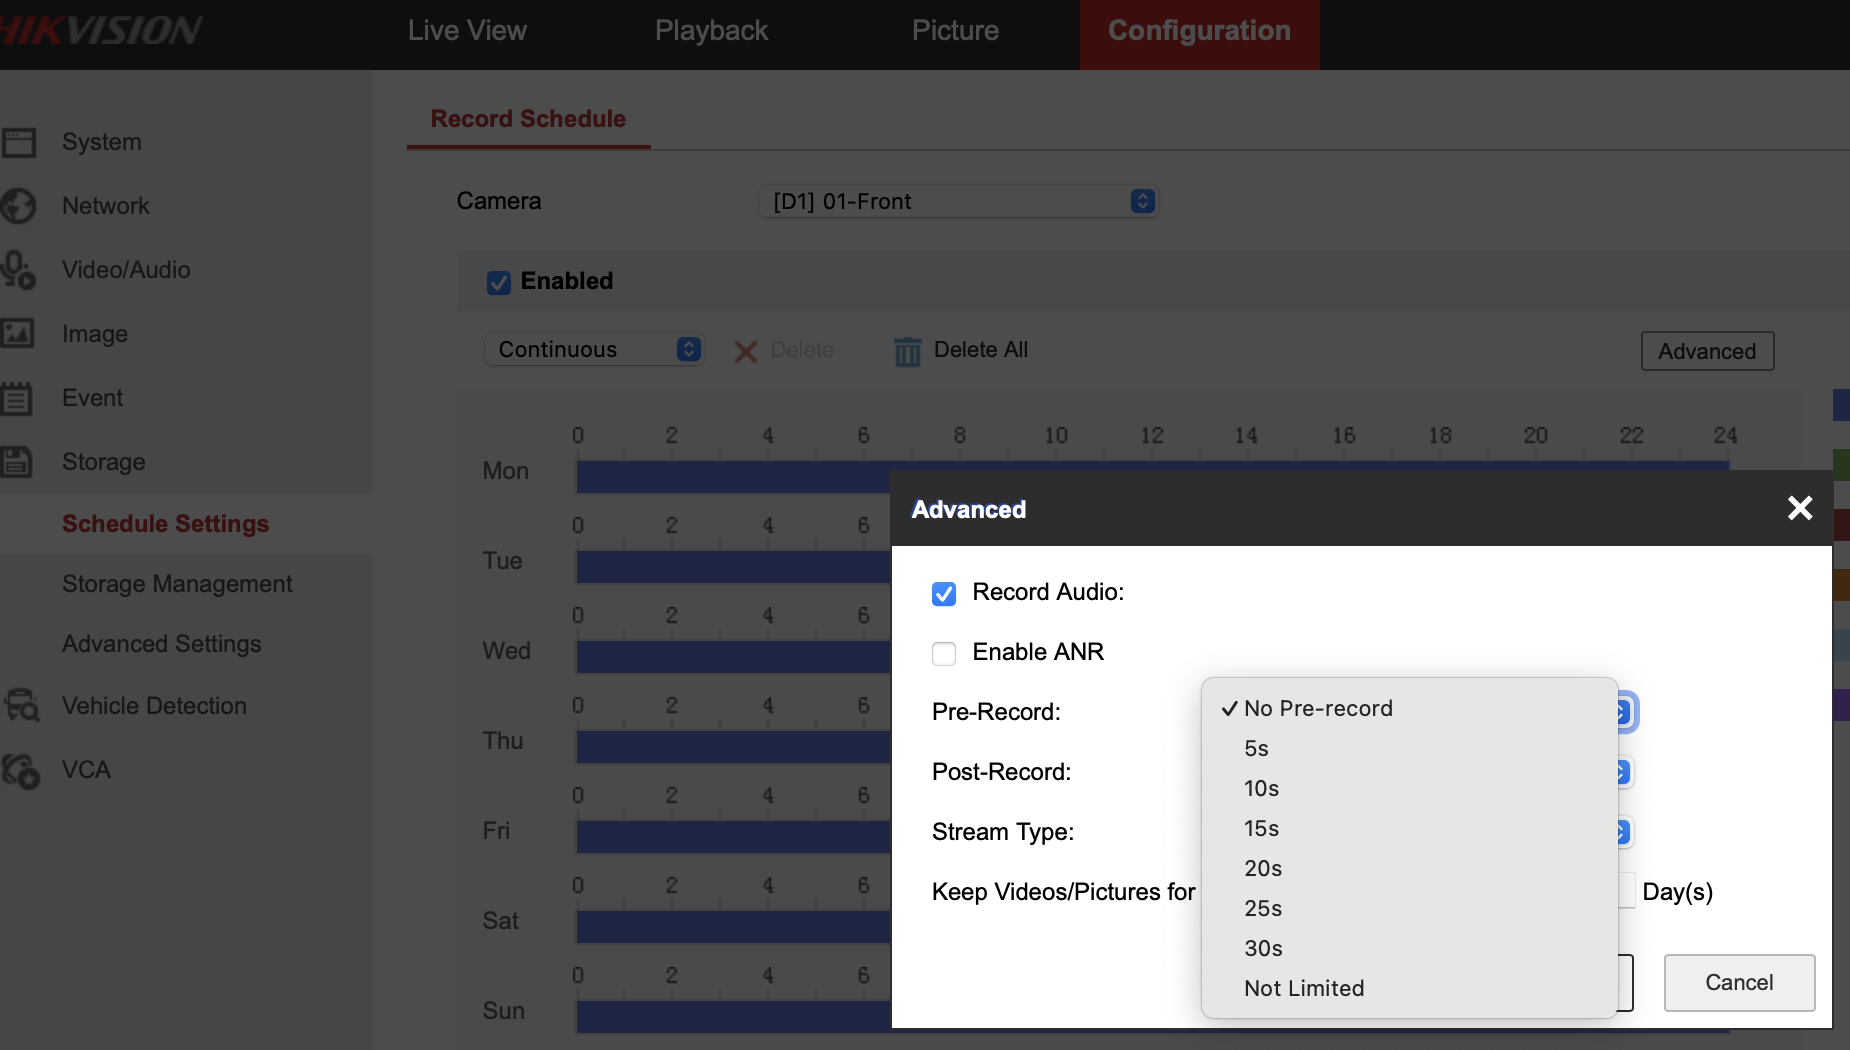Open the Image settings icon
Screen dimensions: 1850x1050
(19, 334)
